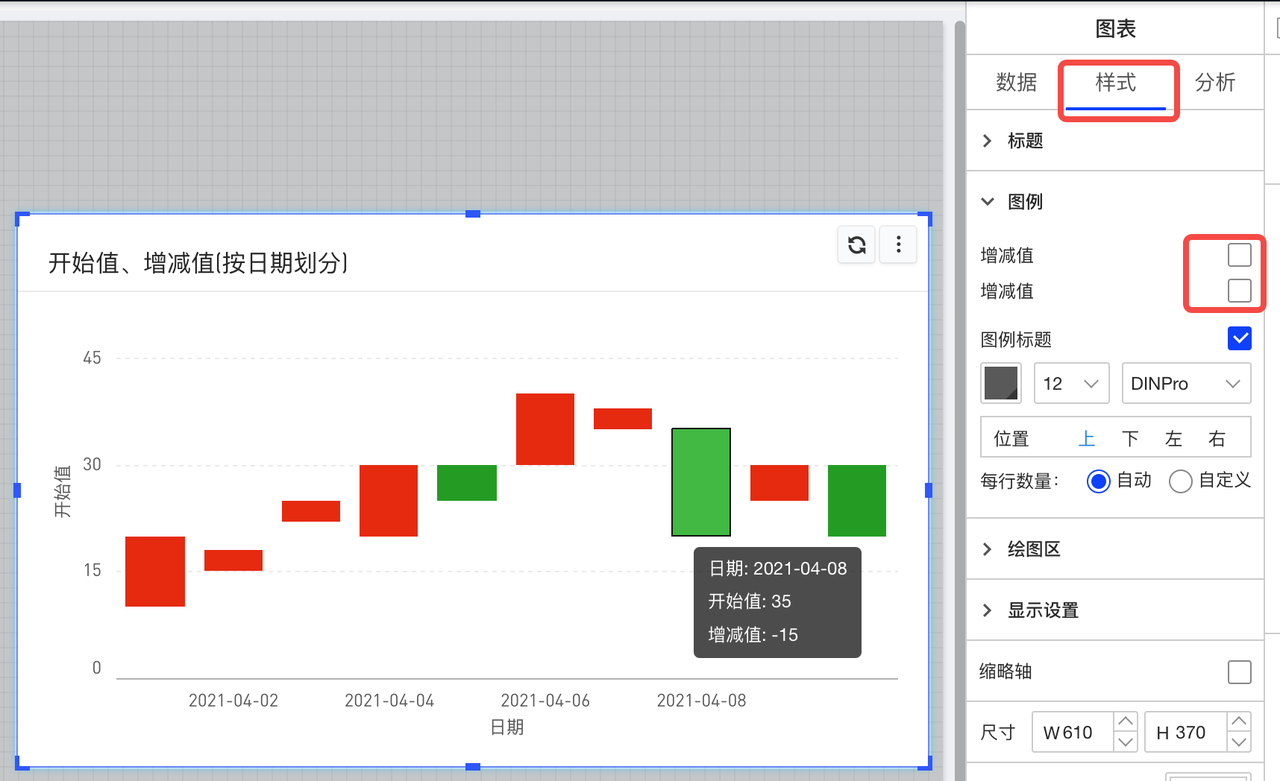The width and height of the screenshot is (1280, 781).
Task: Set legend position to 右
Action: [x=1216, y=439]
